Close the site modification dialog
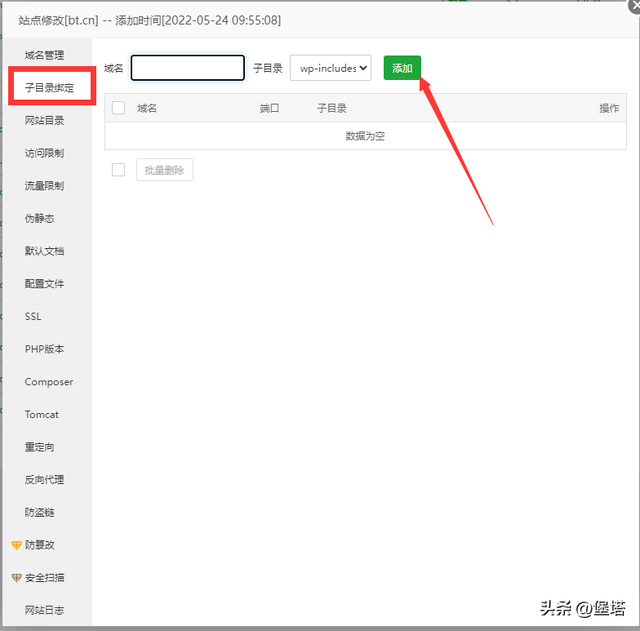Screen dimensions: 640x631 (634, 6)
